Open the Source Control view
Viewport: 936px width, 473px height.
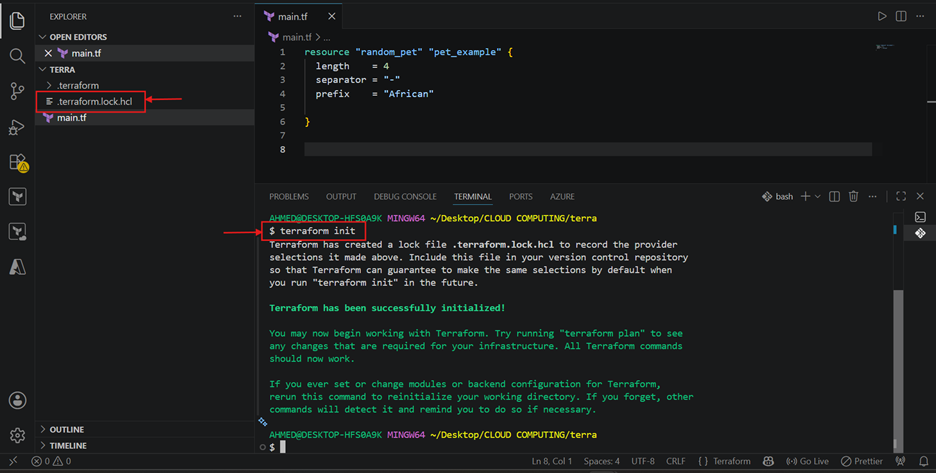click(x=17, y=91)
